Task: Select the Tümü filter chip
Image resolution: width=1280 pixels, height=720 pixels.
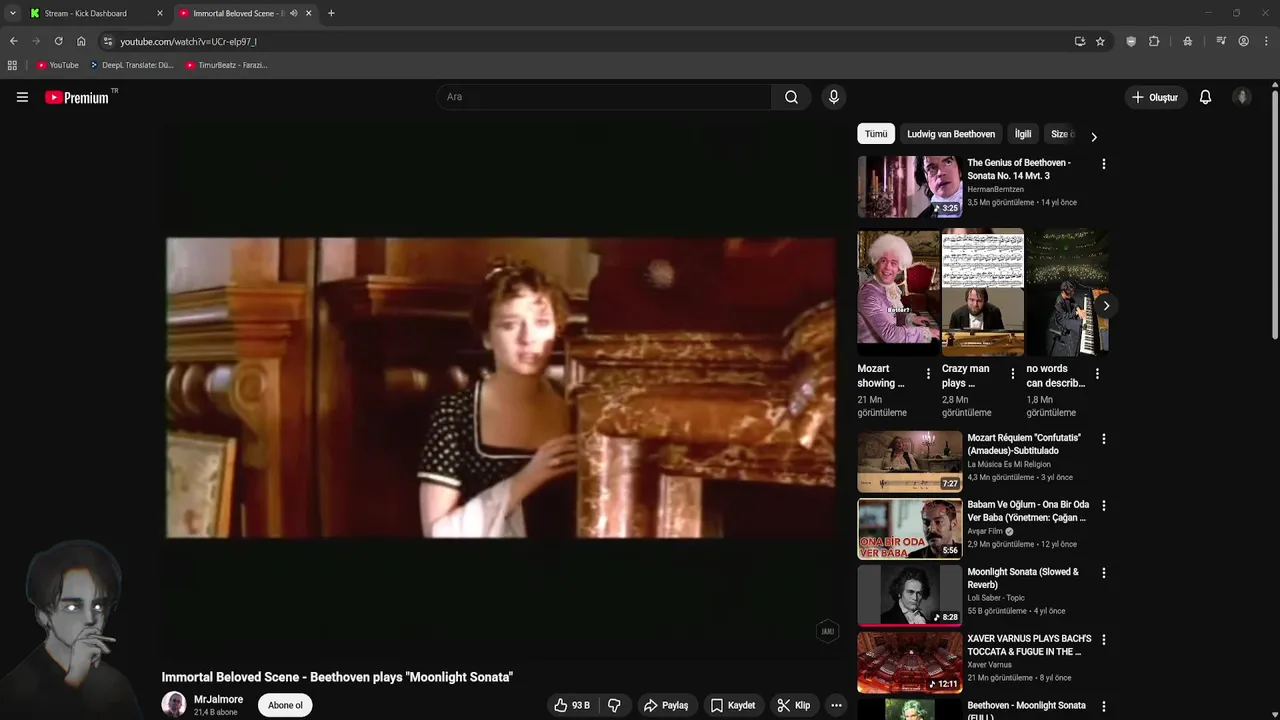Action: [x=876, y=134]
